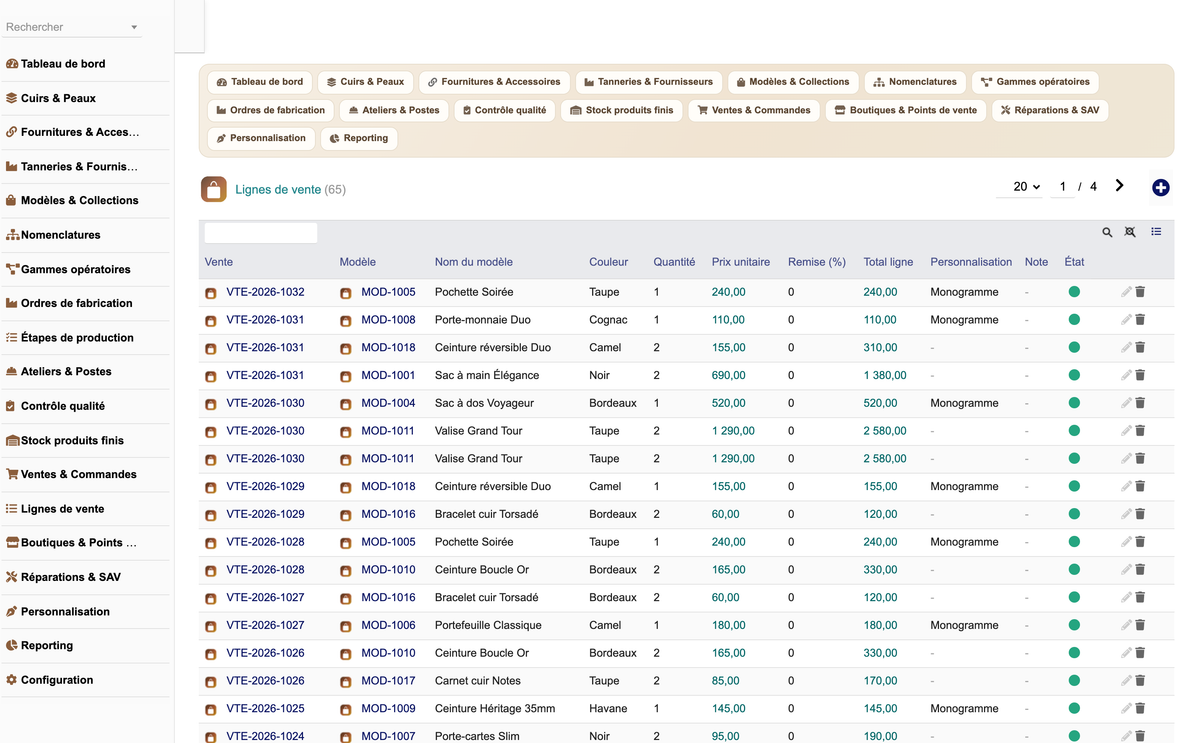Click the Ventes & Commandes cart sidebar icon
The height and width of the screenshot is (743, 1200).
click(12, 474)
